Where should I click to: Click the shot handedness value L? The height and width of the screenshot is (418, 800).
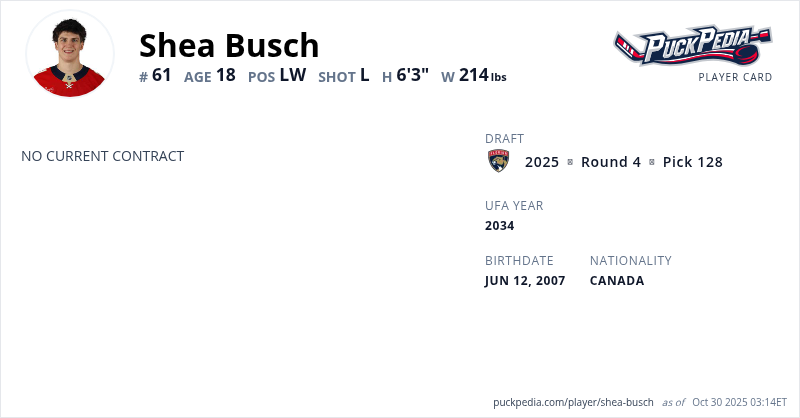(365, 75)
